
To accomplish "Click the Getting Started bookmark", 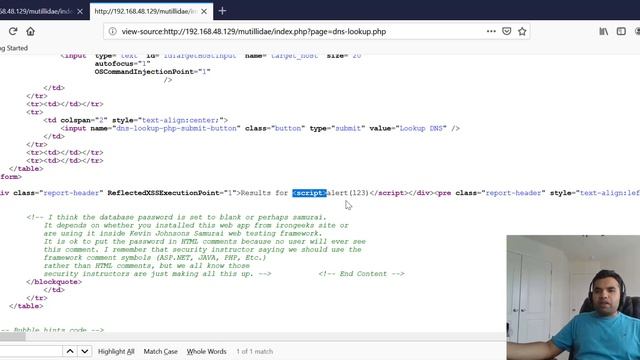I will tap(14, 48).
